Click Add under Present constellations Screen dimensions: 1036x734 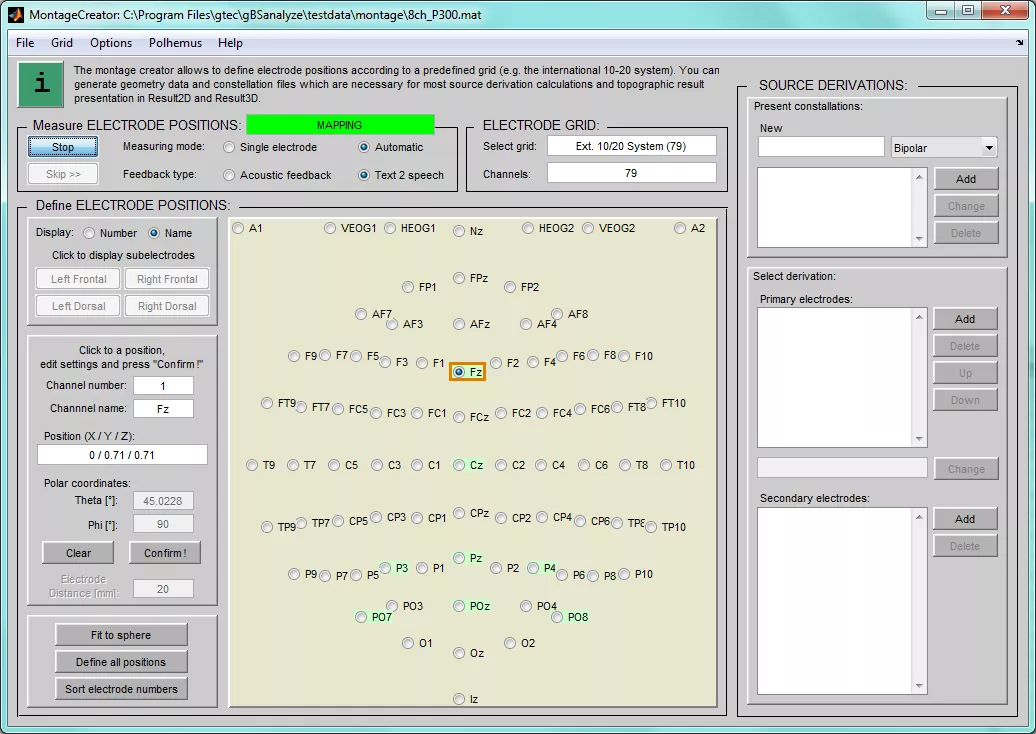pos(965,179)
